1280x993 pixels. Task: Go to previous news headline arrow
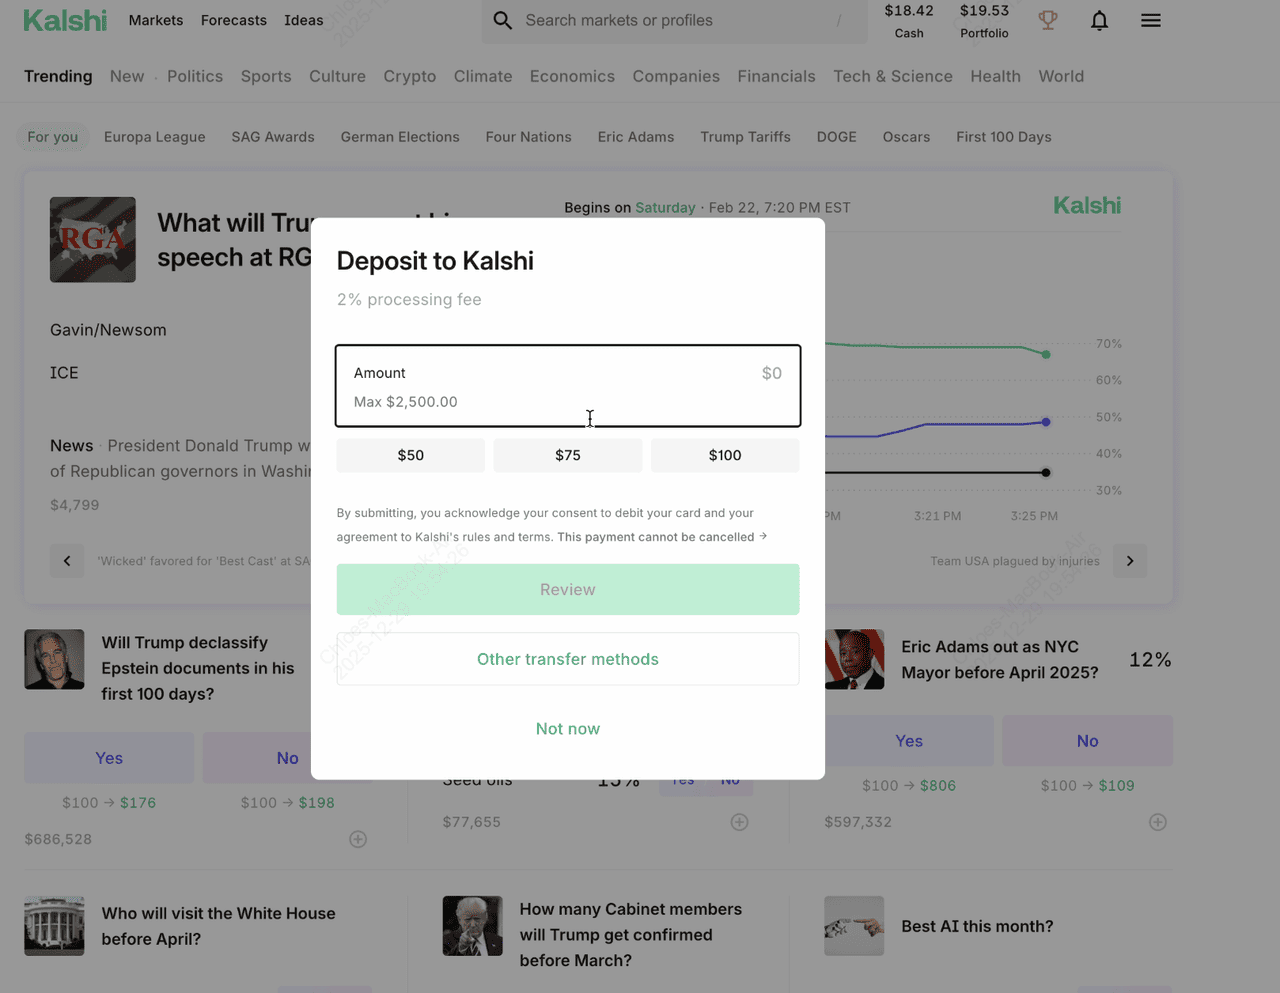[67, 561]
